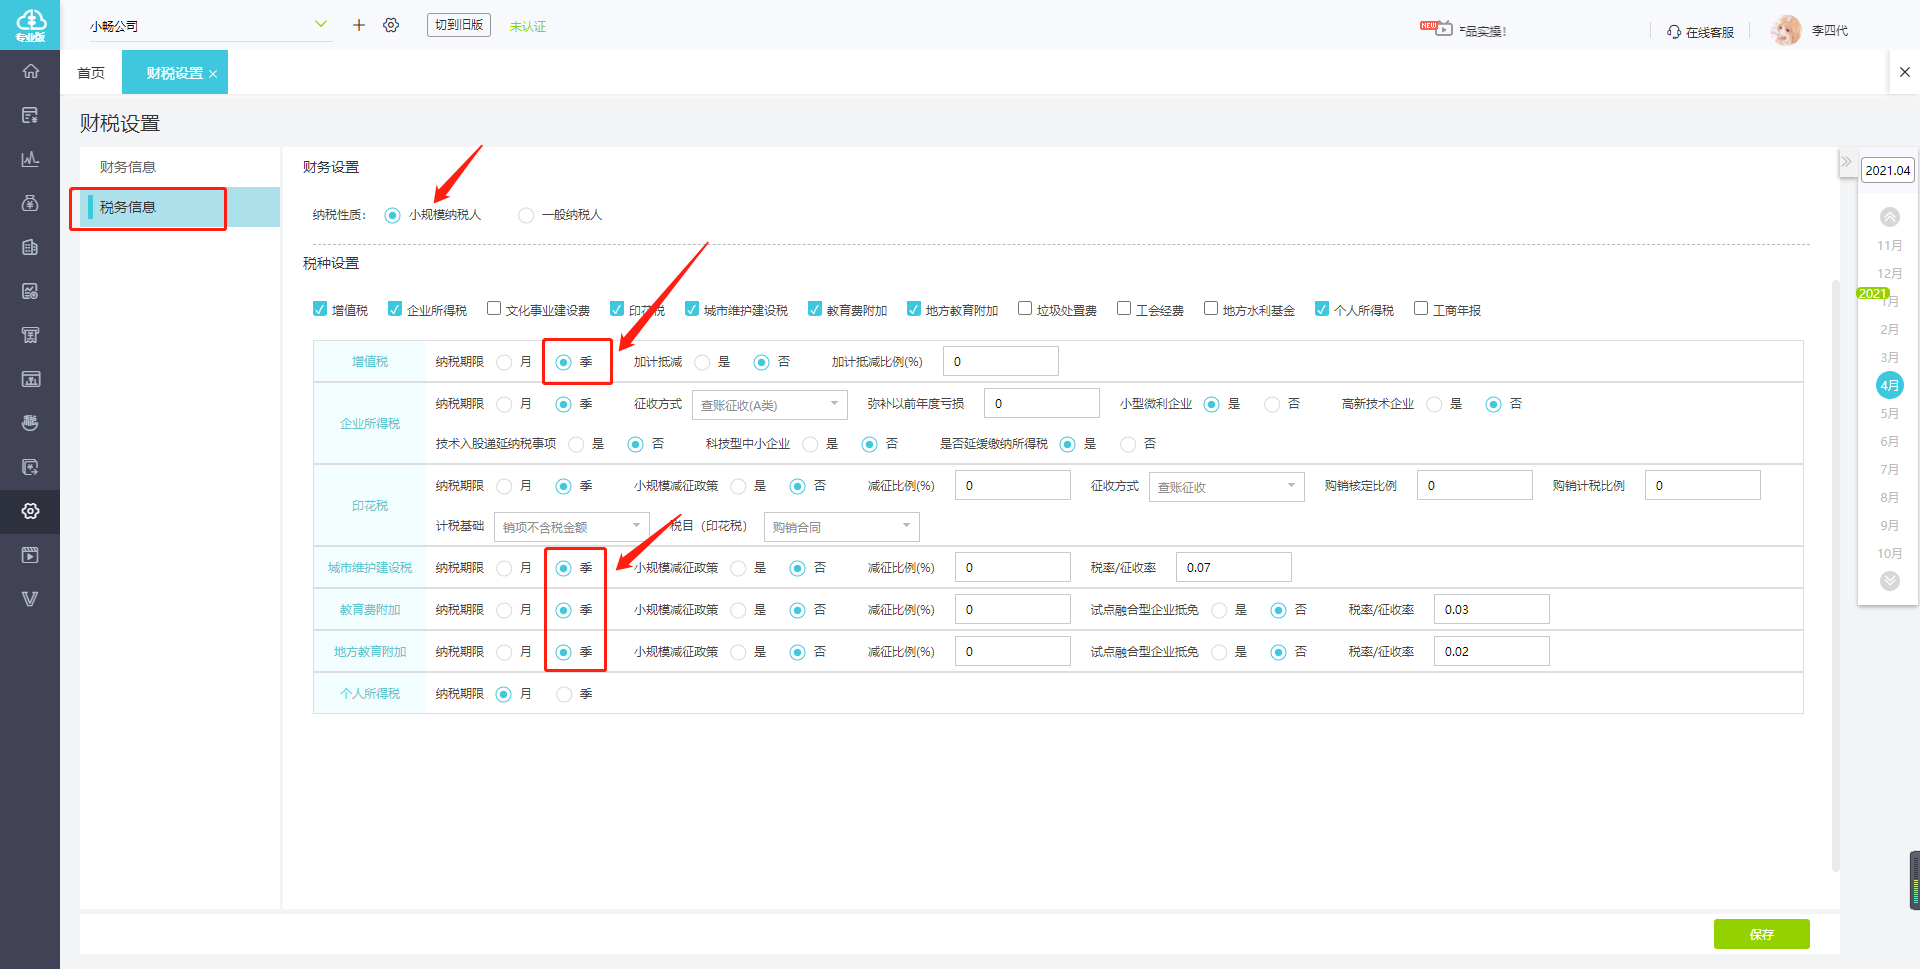Open 计税基础 dropdown 销项不含税金额
This screenshot has width=1920, height=969.
pos(571,527)
